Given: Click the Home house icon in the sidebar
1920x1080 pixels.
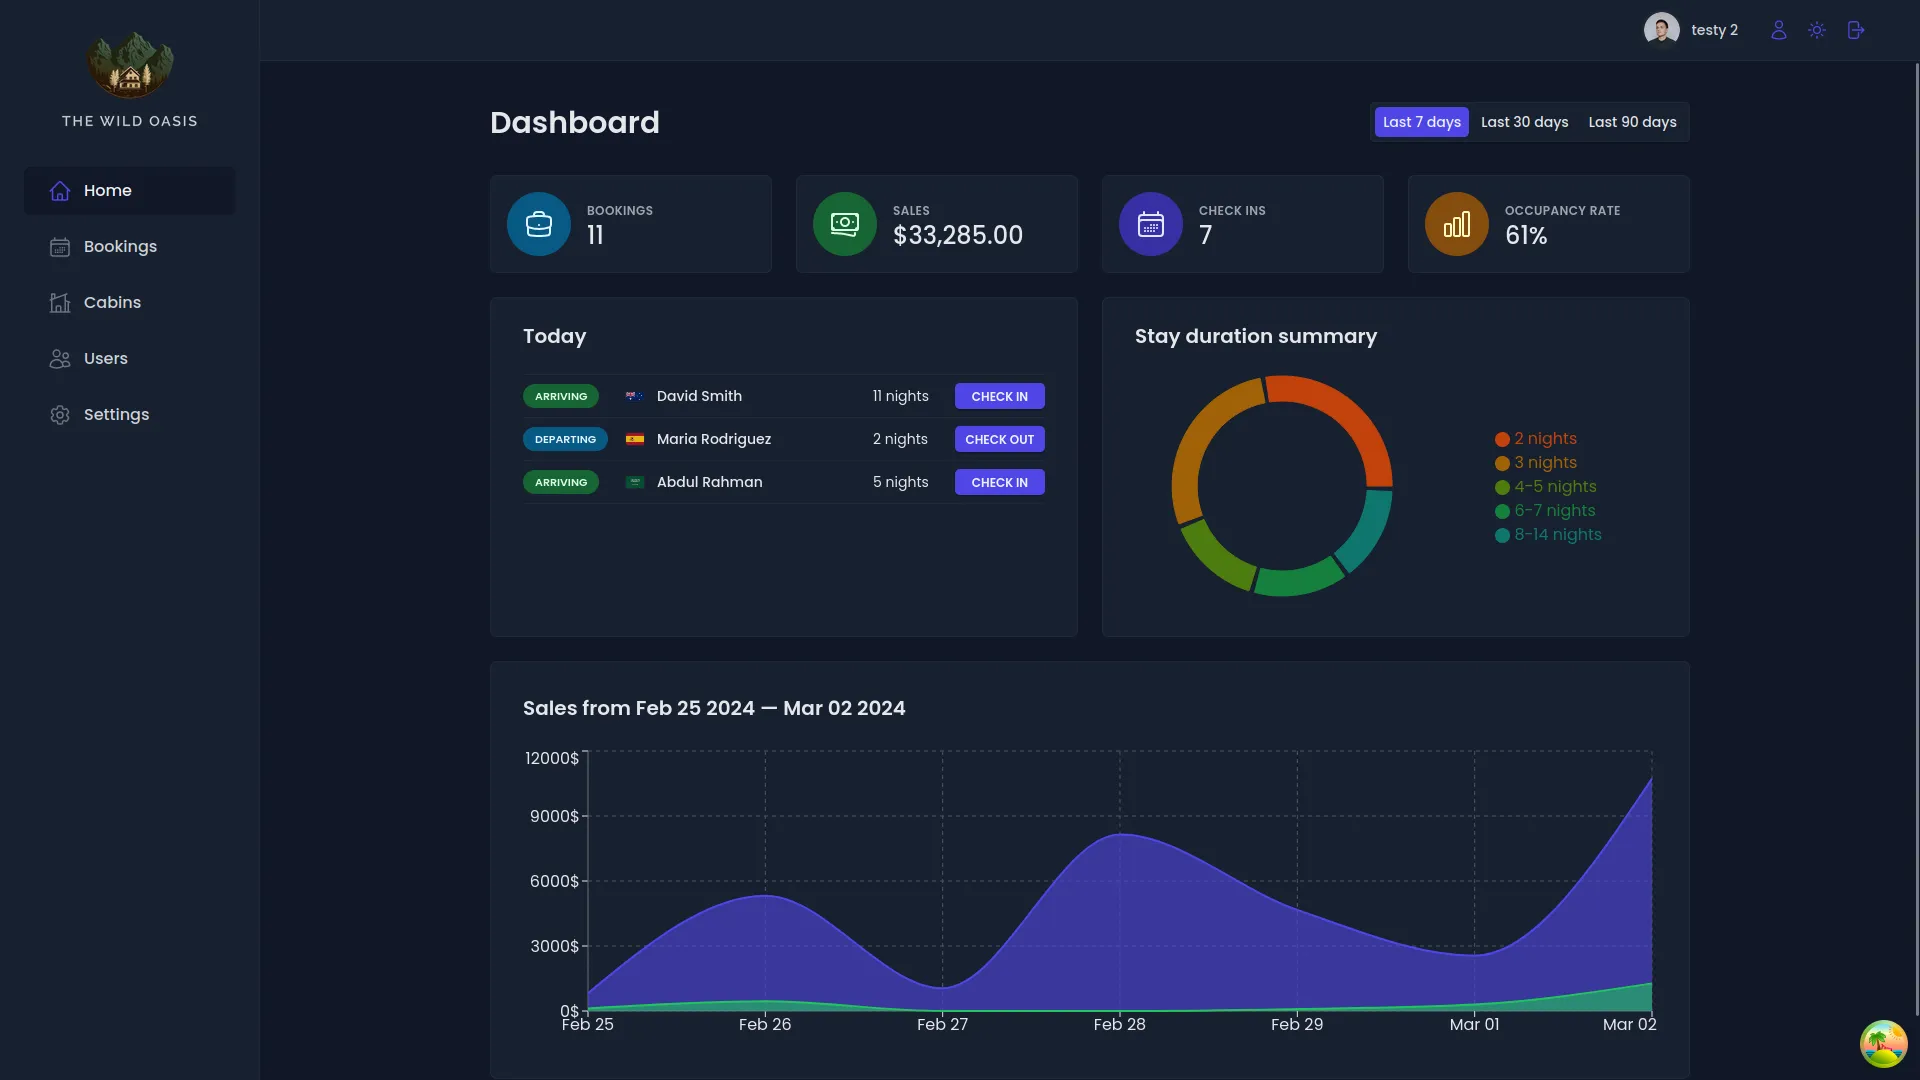Looking at the screenshot, I should [x=60, y=191].
